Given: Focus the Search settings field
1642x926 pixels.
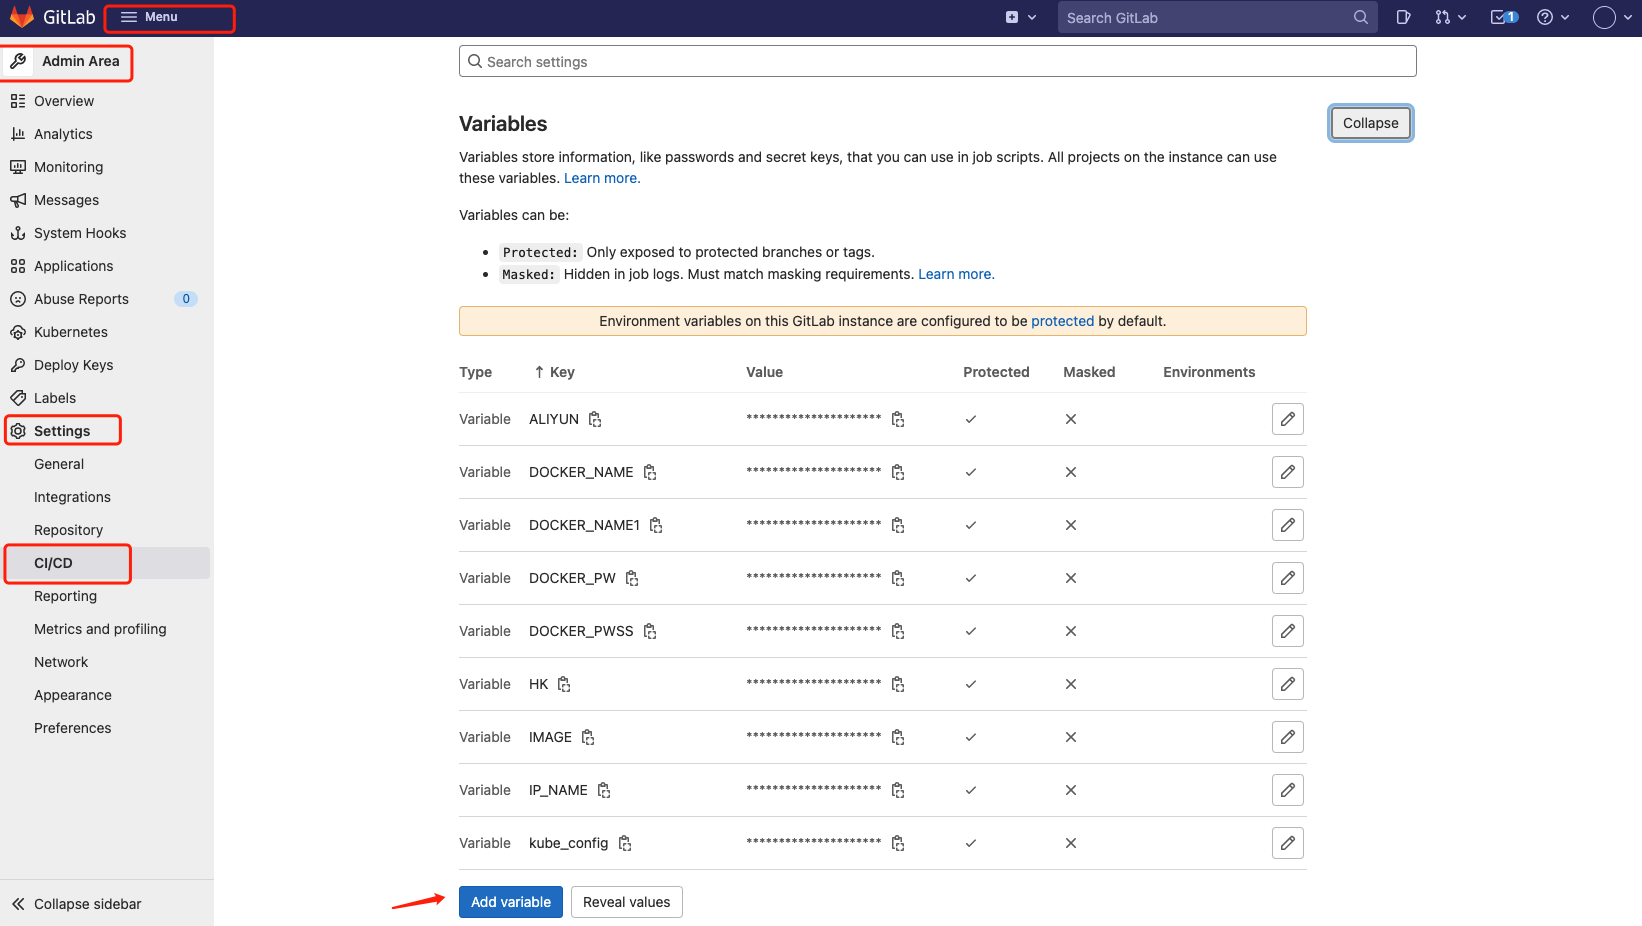Looking at the screenshot, I should pyautogui.click(x=938, y=61).
